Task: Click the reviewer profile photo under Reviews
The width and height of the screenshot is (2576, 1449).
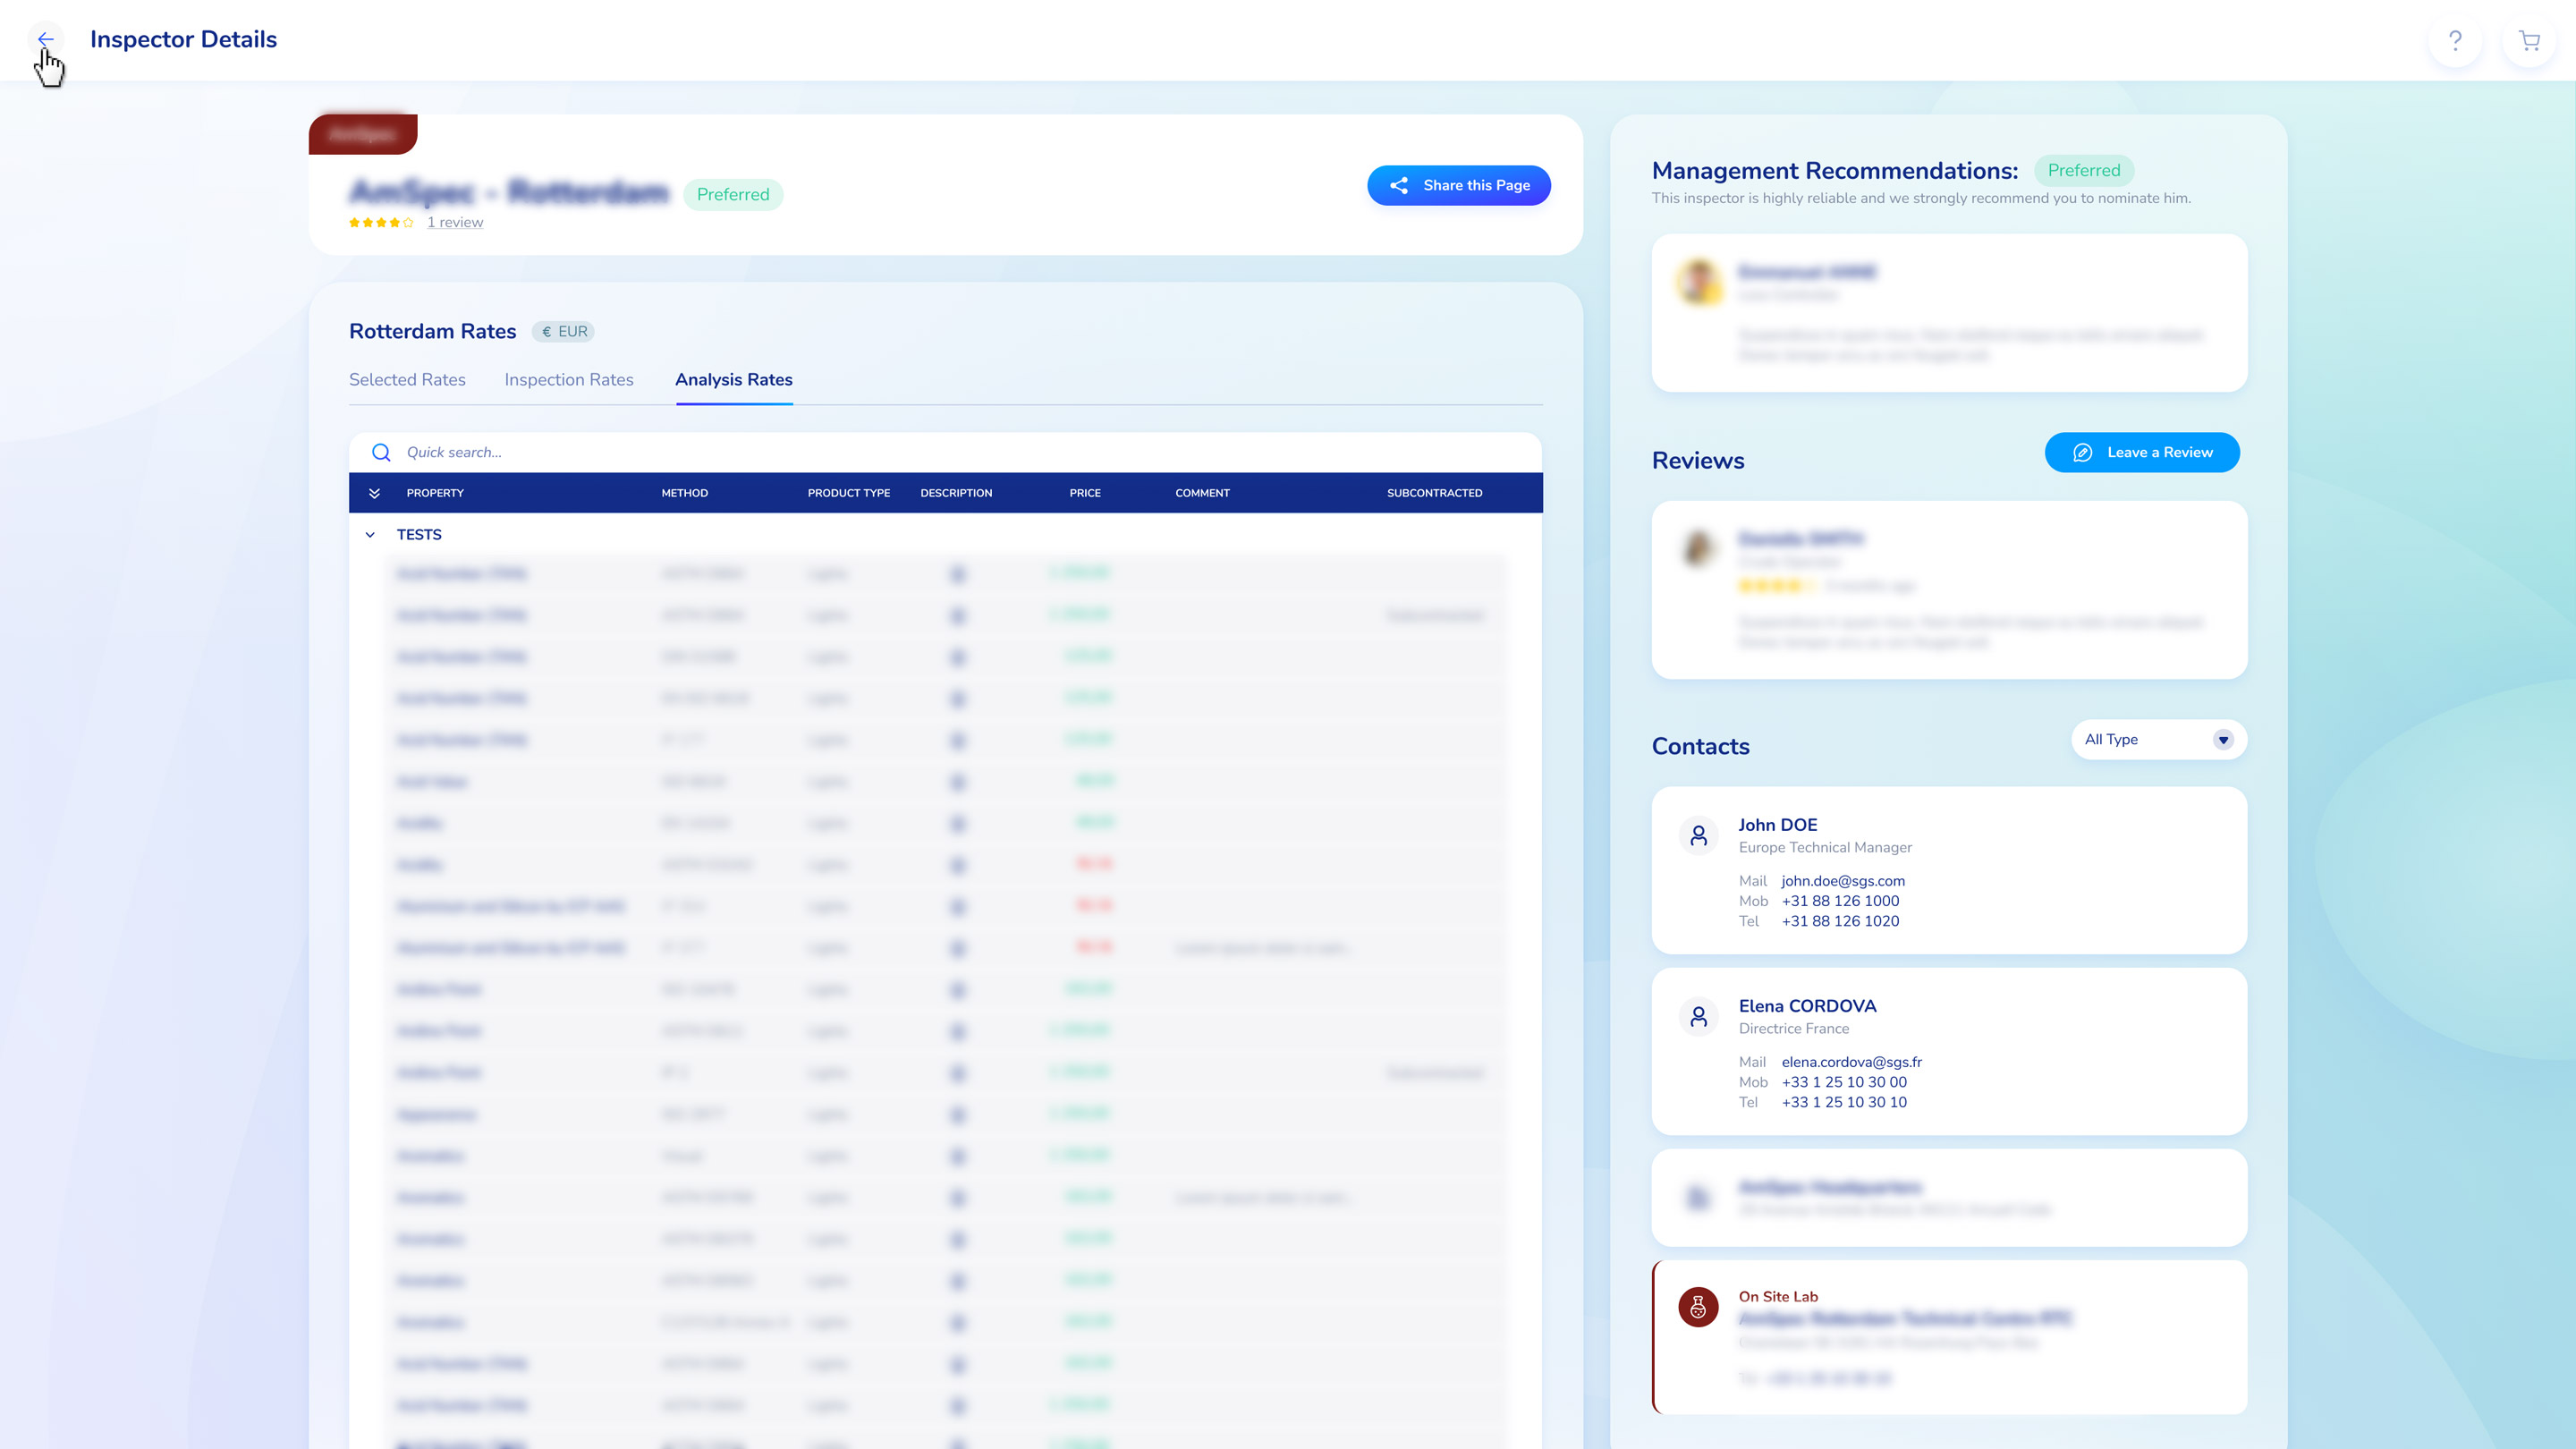Action: (1699, 548)
